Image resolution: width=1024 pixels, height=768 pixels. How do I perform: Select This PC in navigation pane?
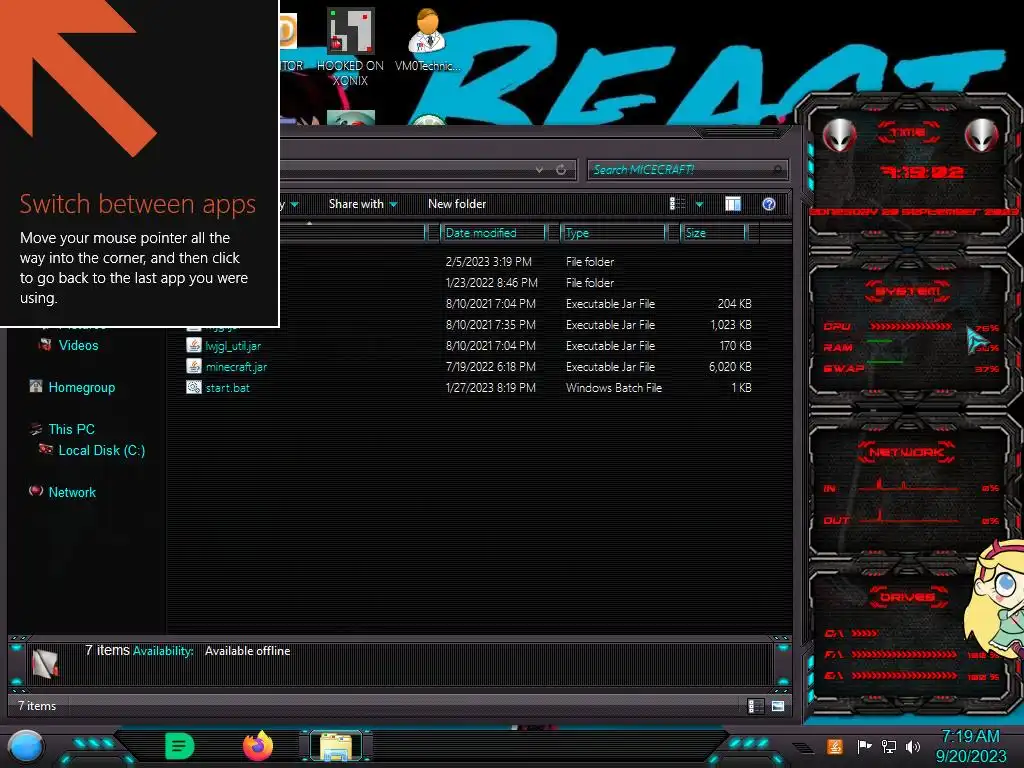point(71,429)
